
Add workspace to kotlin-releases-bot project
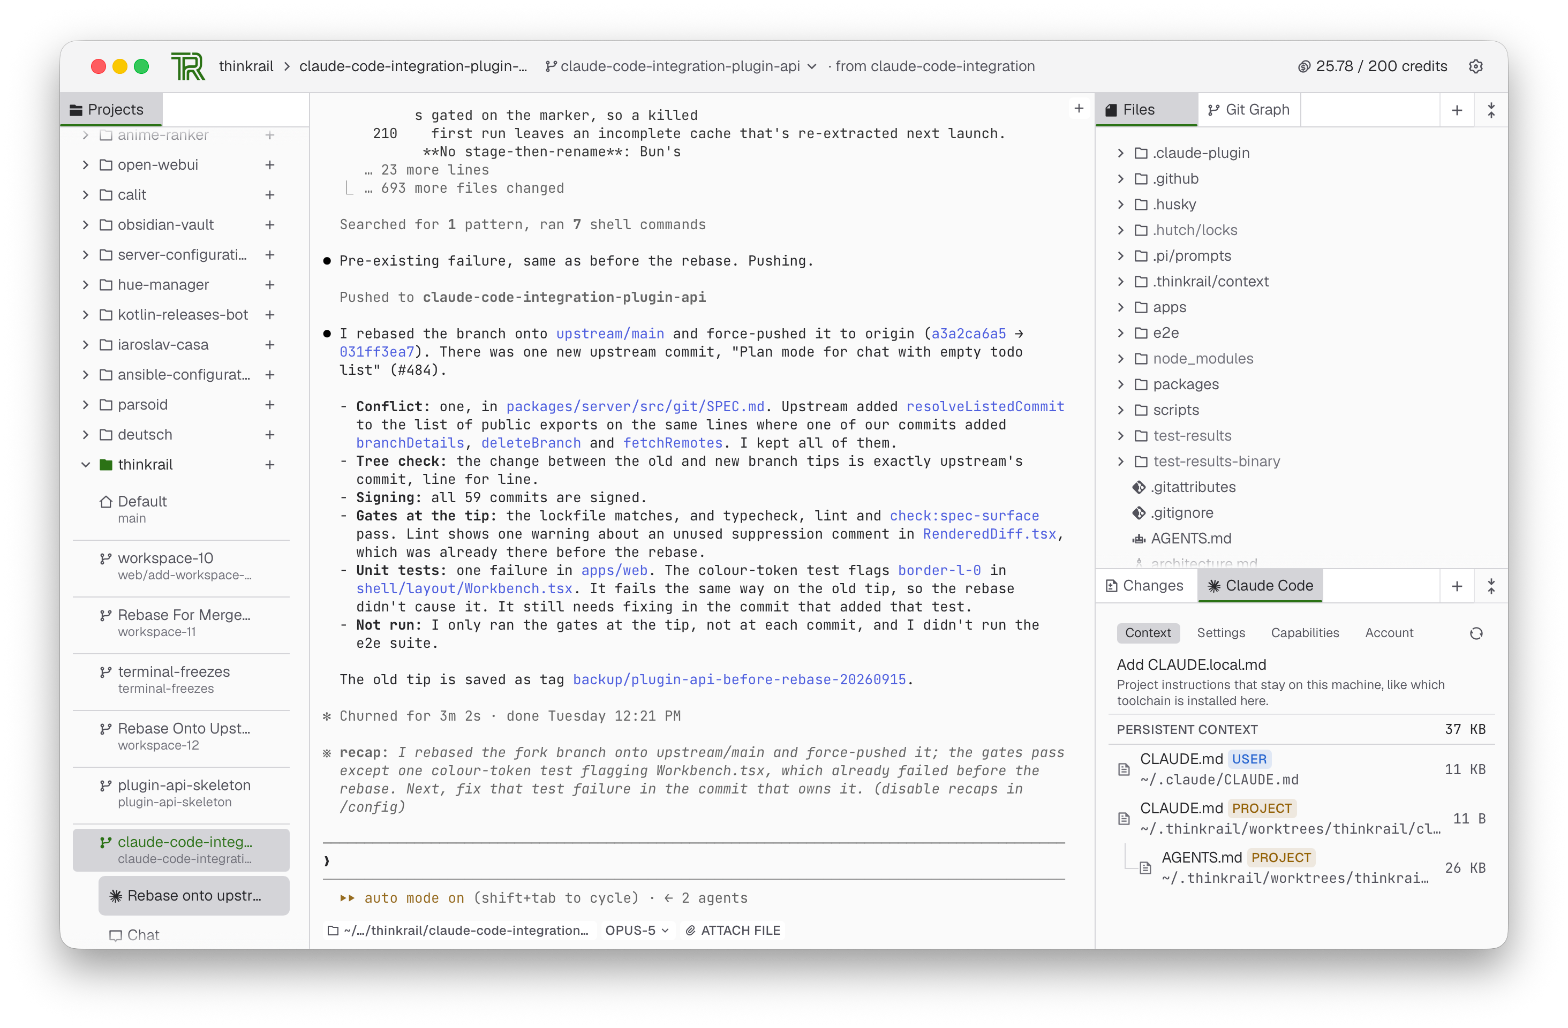coord(270,315)
